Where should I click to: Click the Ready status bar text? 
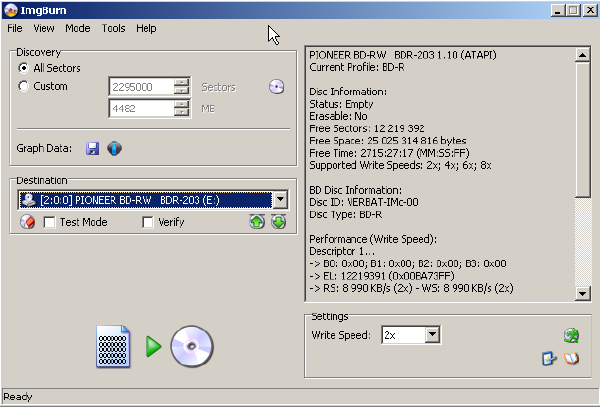click(18, 397)
